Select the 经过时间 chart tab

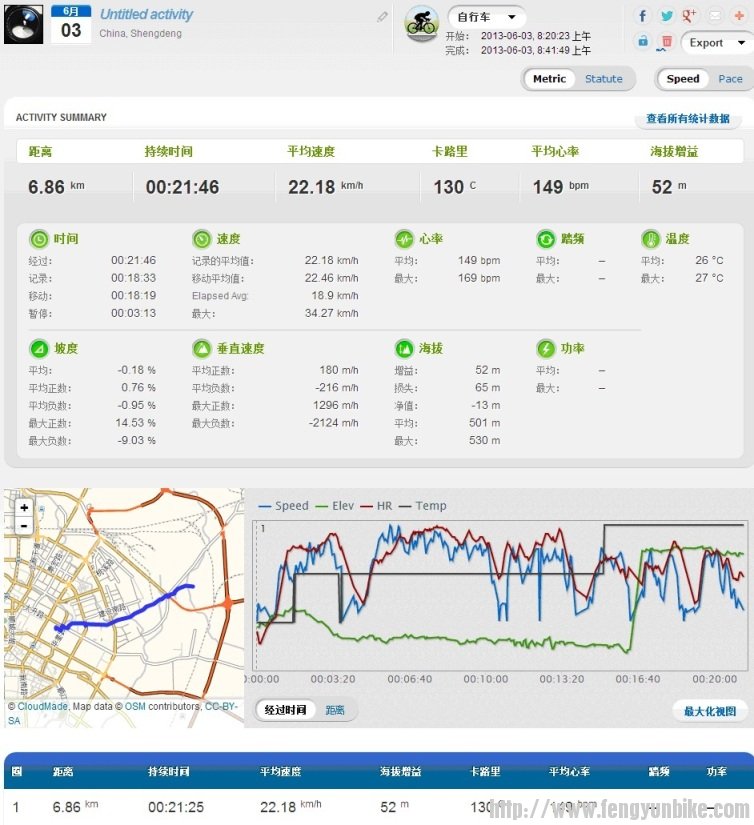pos(285,710)
